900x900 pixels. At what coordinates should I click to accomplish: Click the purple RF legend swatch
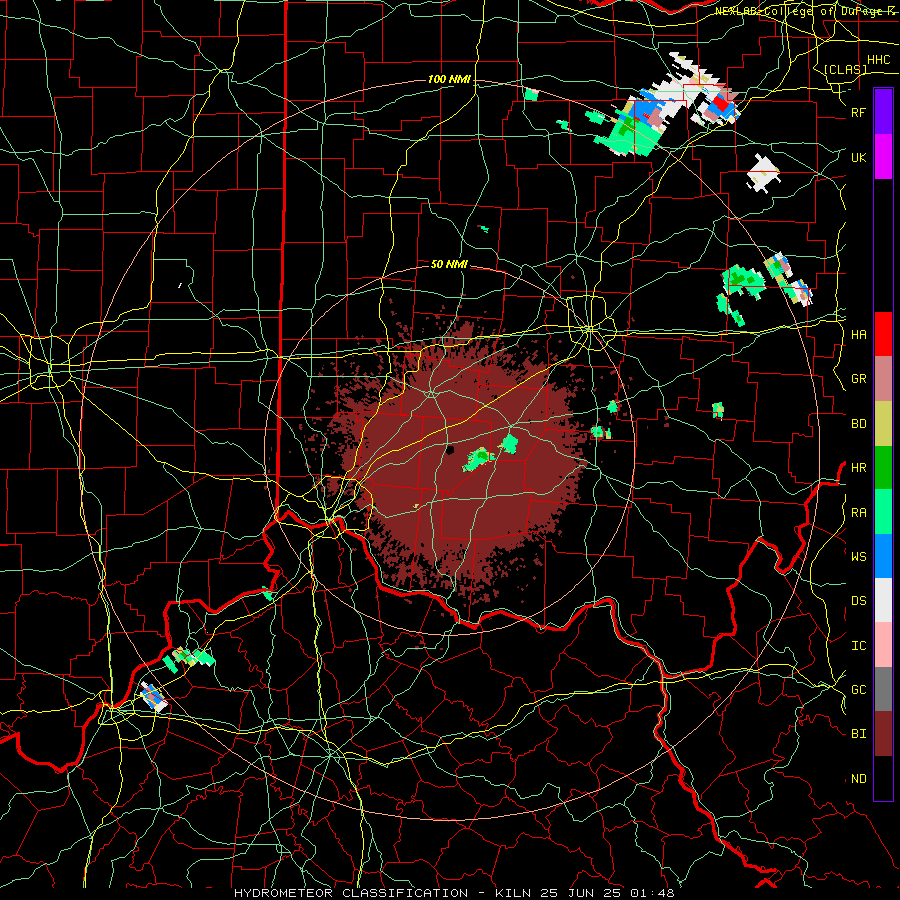click(x=883, y=112)
